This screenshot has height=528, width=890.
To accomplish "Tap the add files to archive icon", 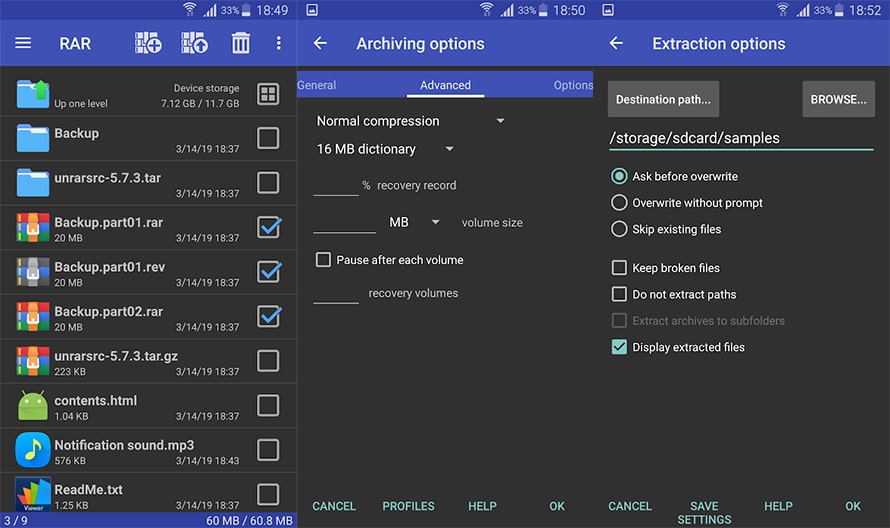I will (148, 43).
